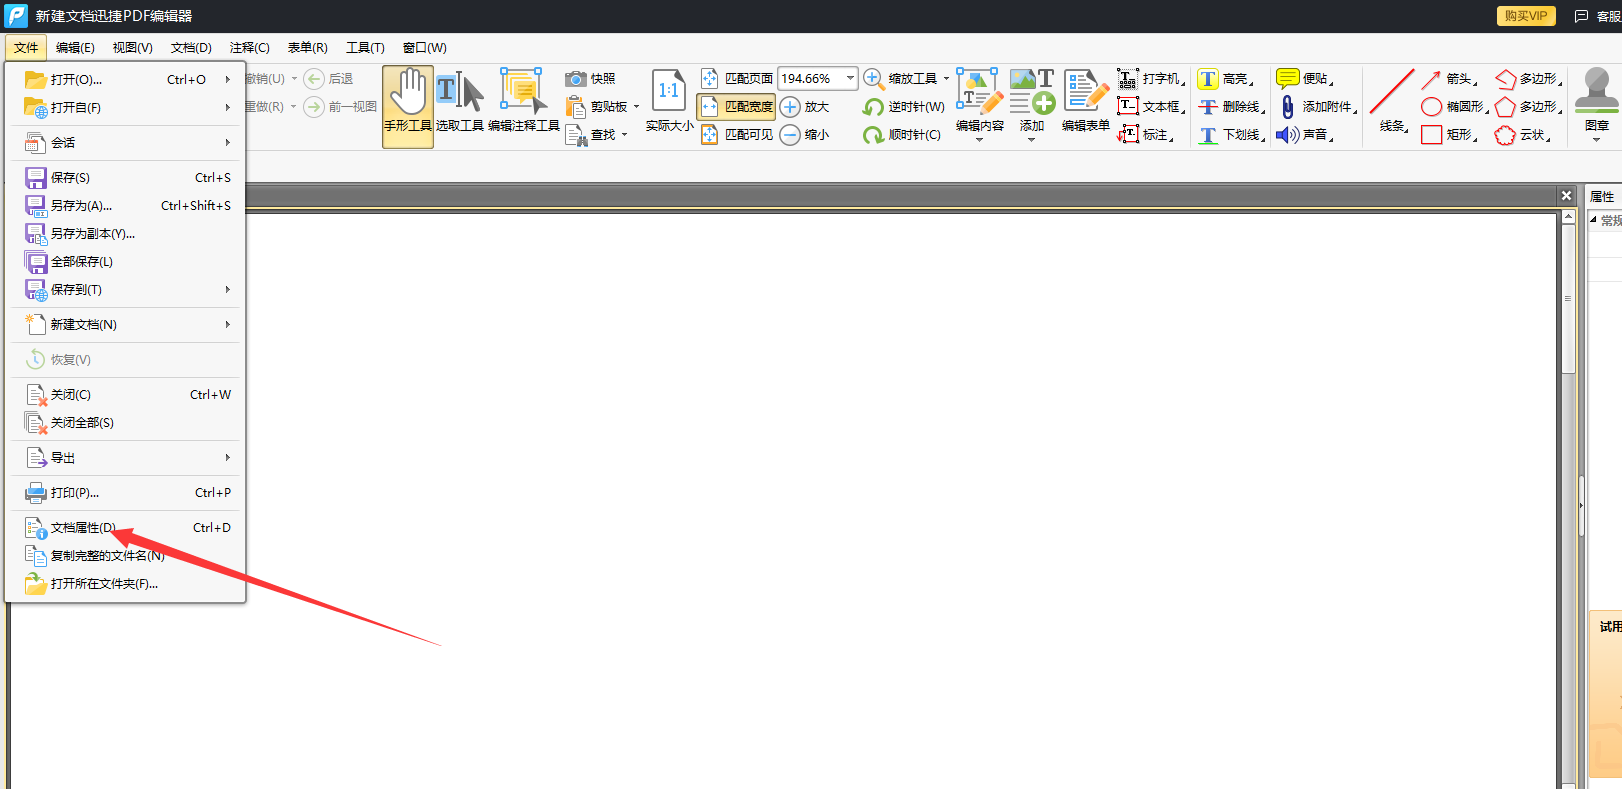Open the View (视图) menu
Image resolution: width=1622 pixels, height=789 pixels.
point(132,48)
